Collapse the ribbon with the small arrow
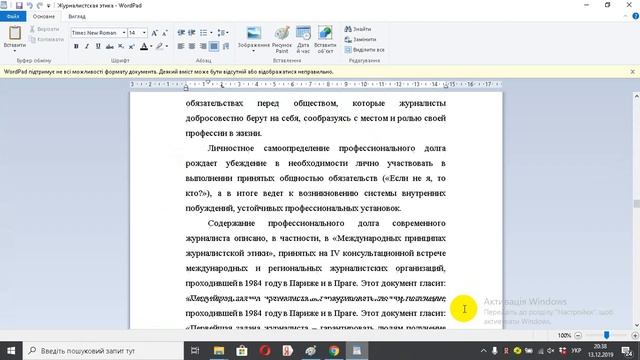 click(x=626, y=16)
